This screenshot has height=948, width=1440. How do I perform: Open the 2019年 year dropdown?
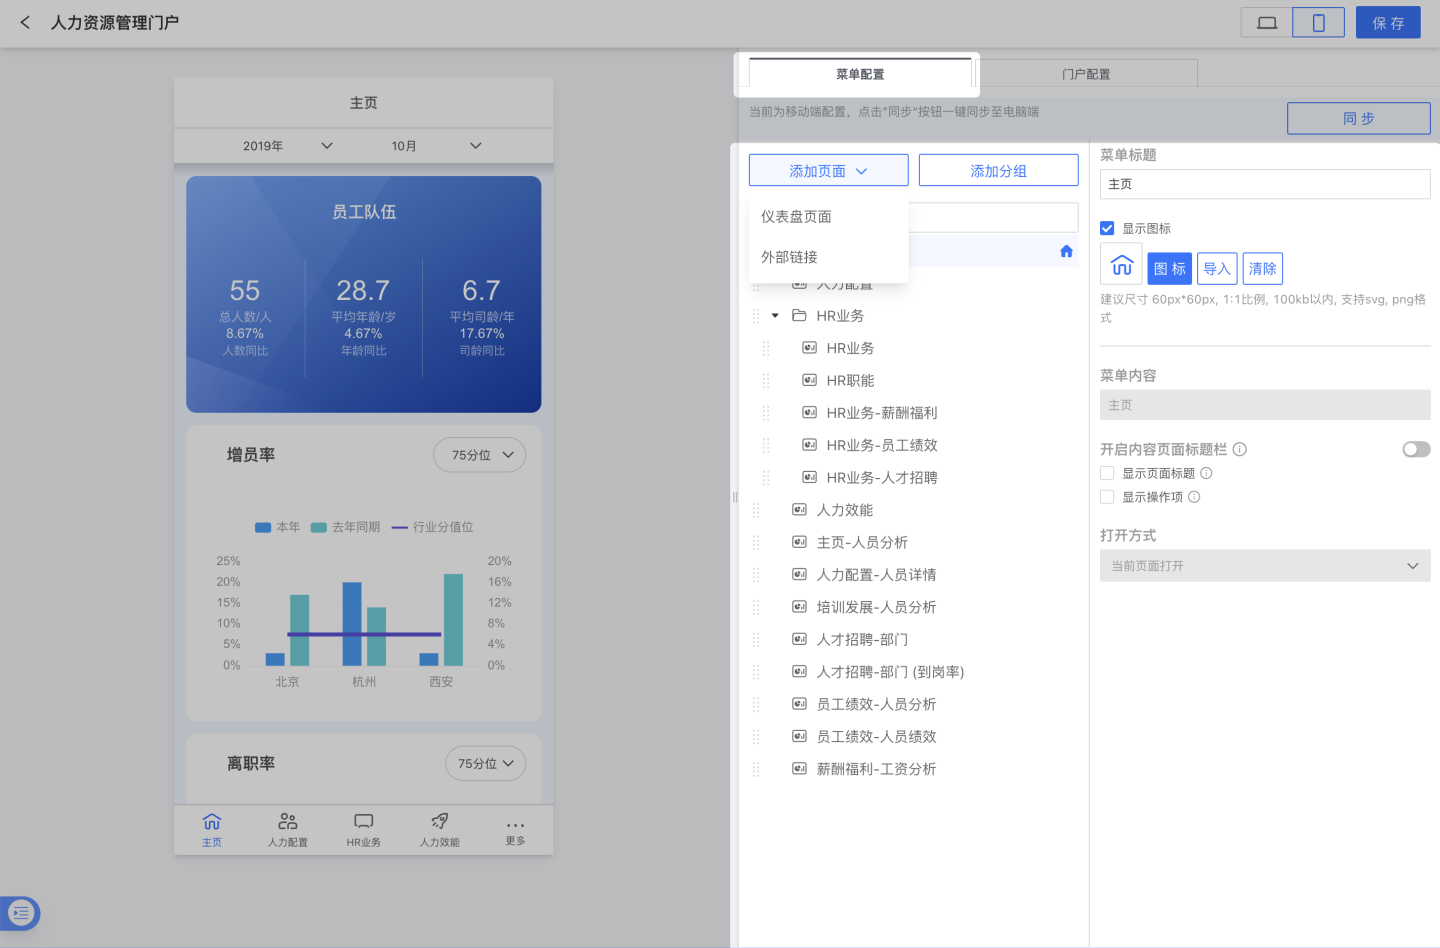pos(287,146)
